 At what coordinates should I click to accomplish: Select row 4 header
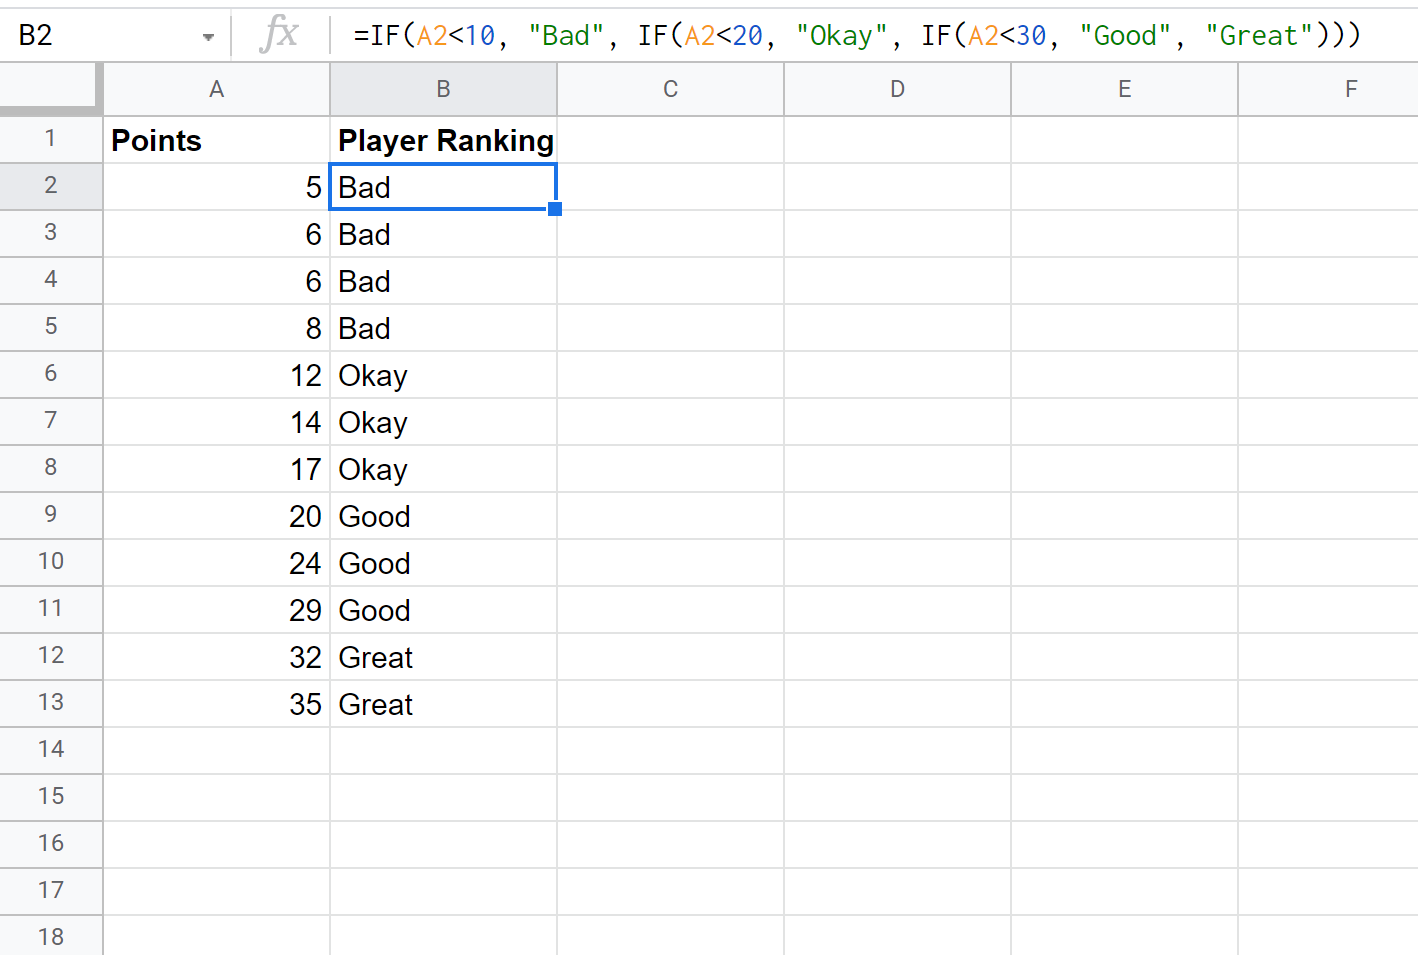pos(51,280)
